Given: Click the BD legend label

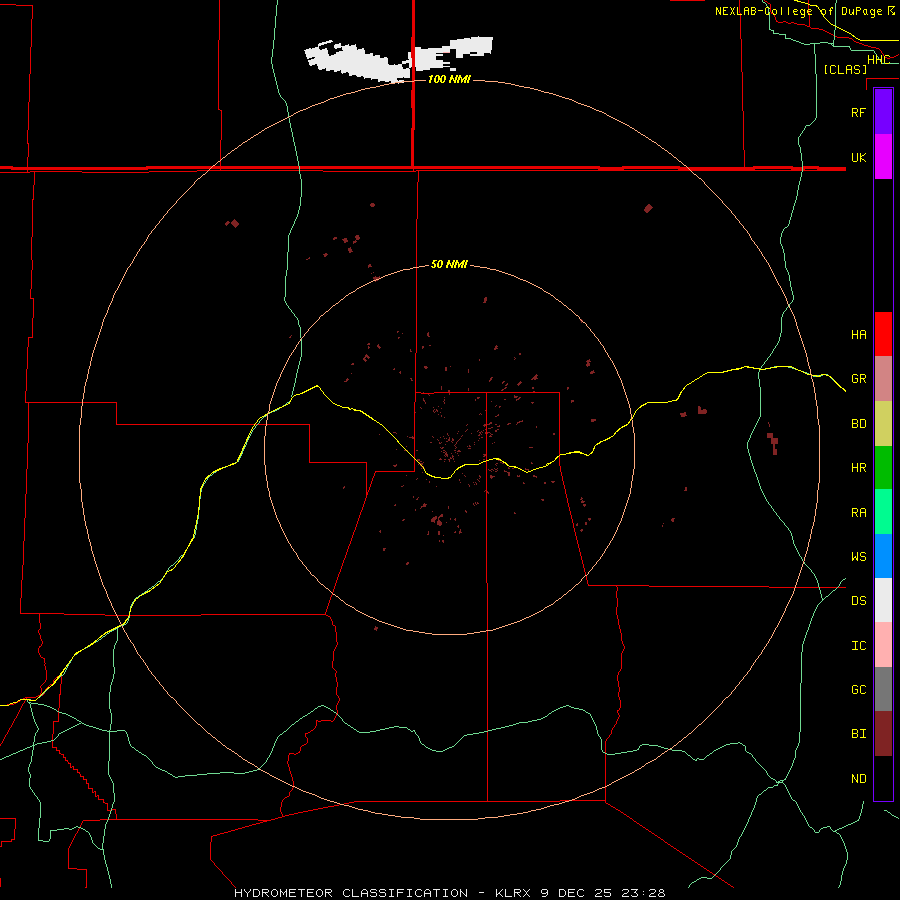Looking at the screenshot, I should click(858, 424).
